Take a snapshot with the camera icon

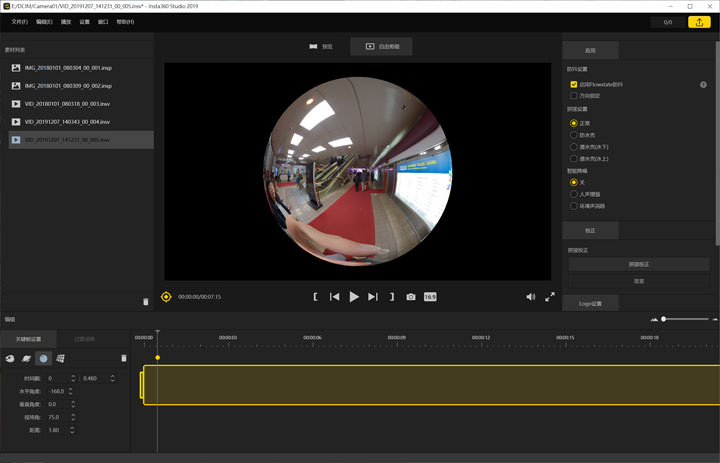[x=411, y=297]
